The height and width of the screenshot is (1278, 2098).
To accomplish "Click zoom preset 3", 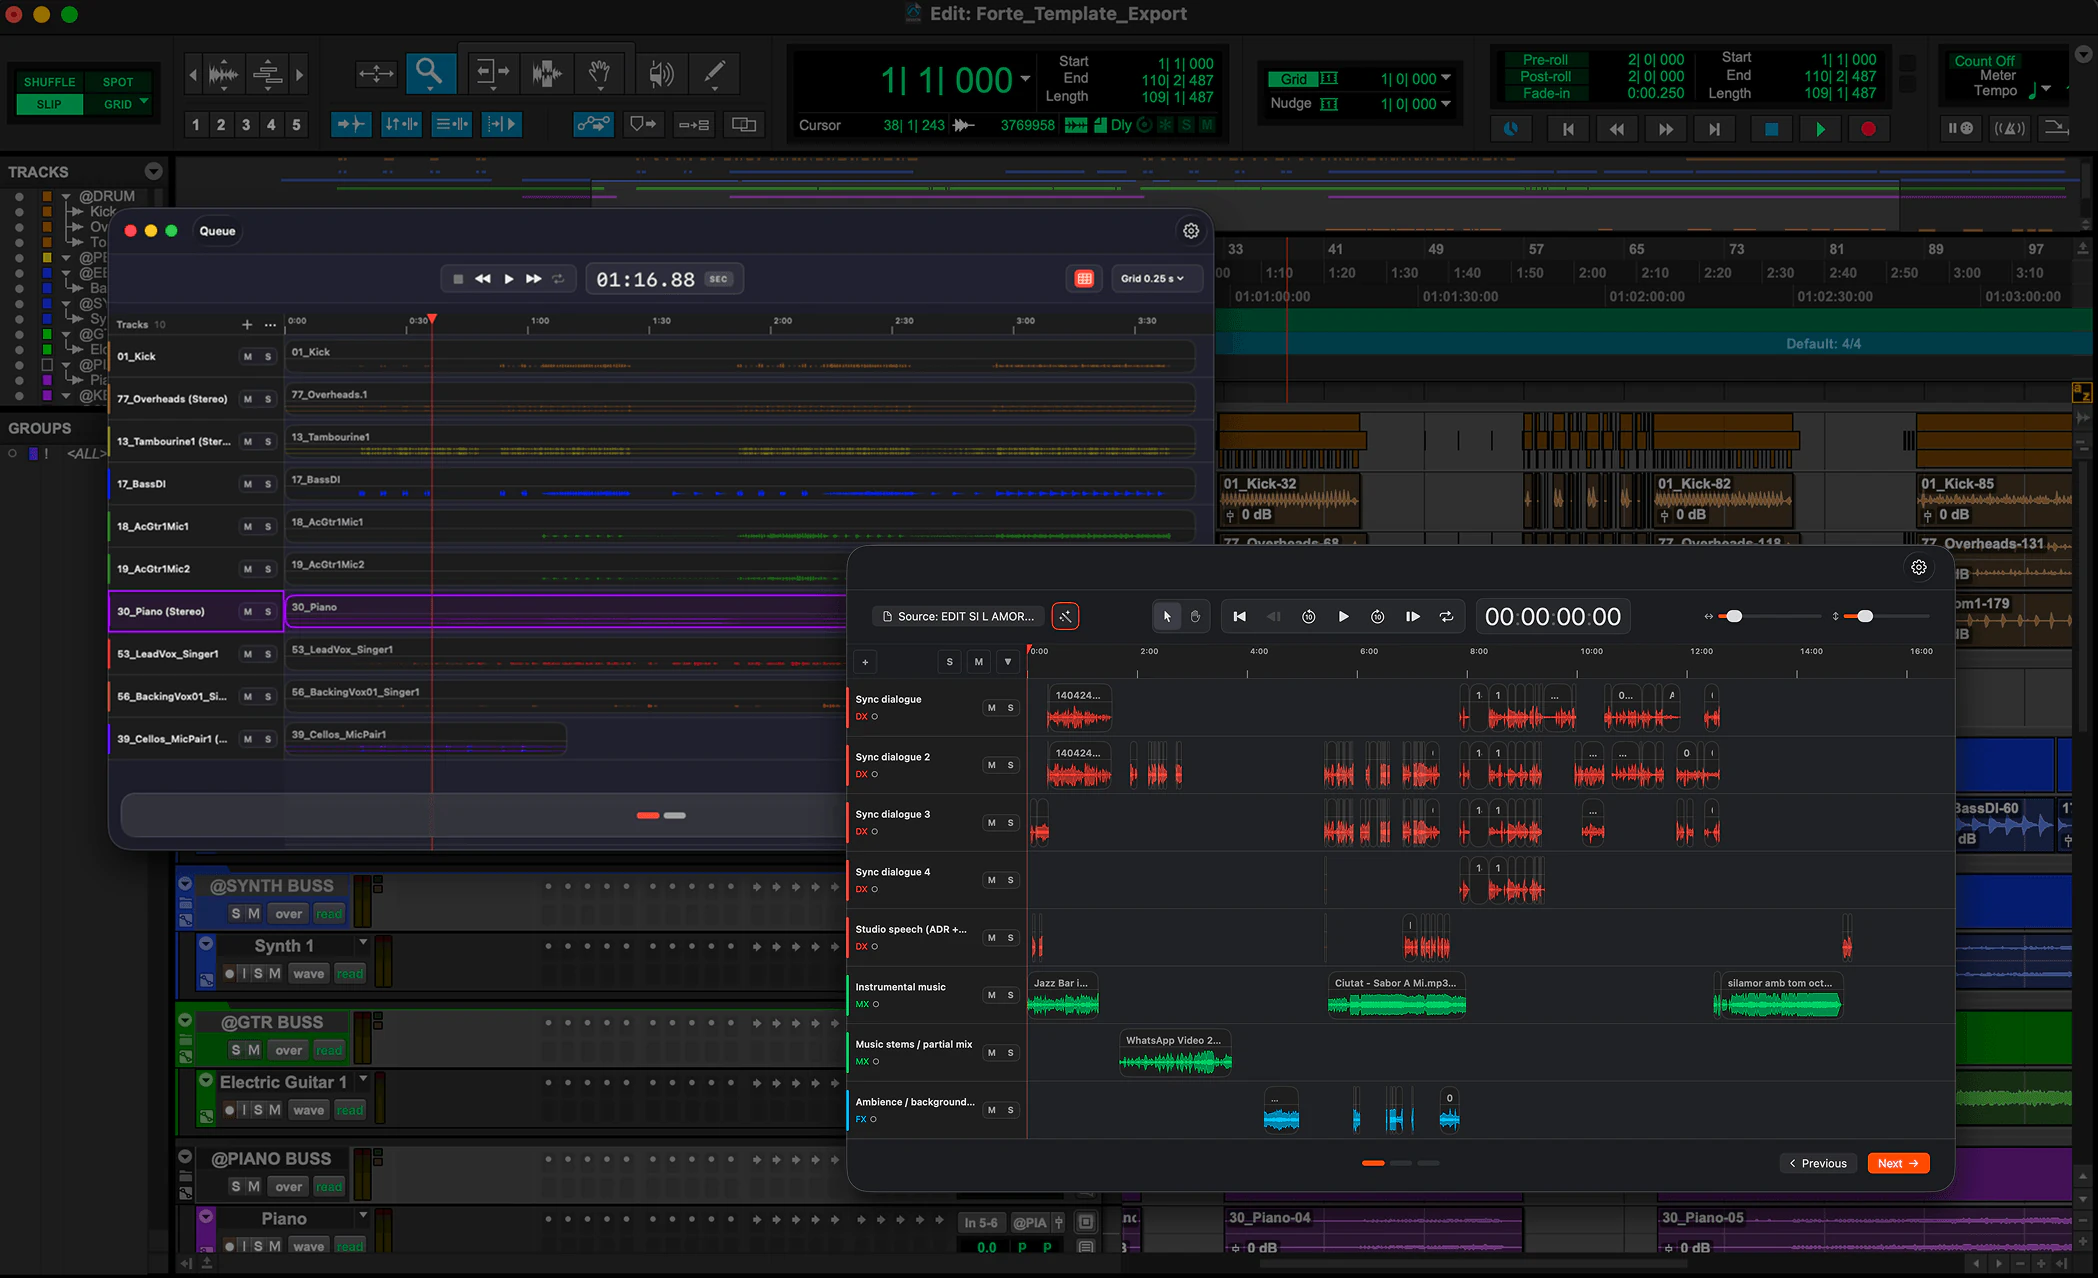I will (x=246, y=125).
